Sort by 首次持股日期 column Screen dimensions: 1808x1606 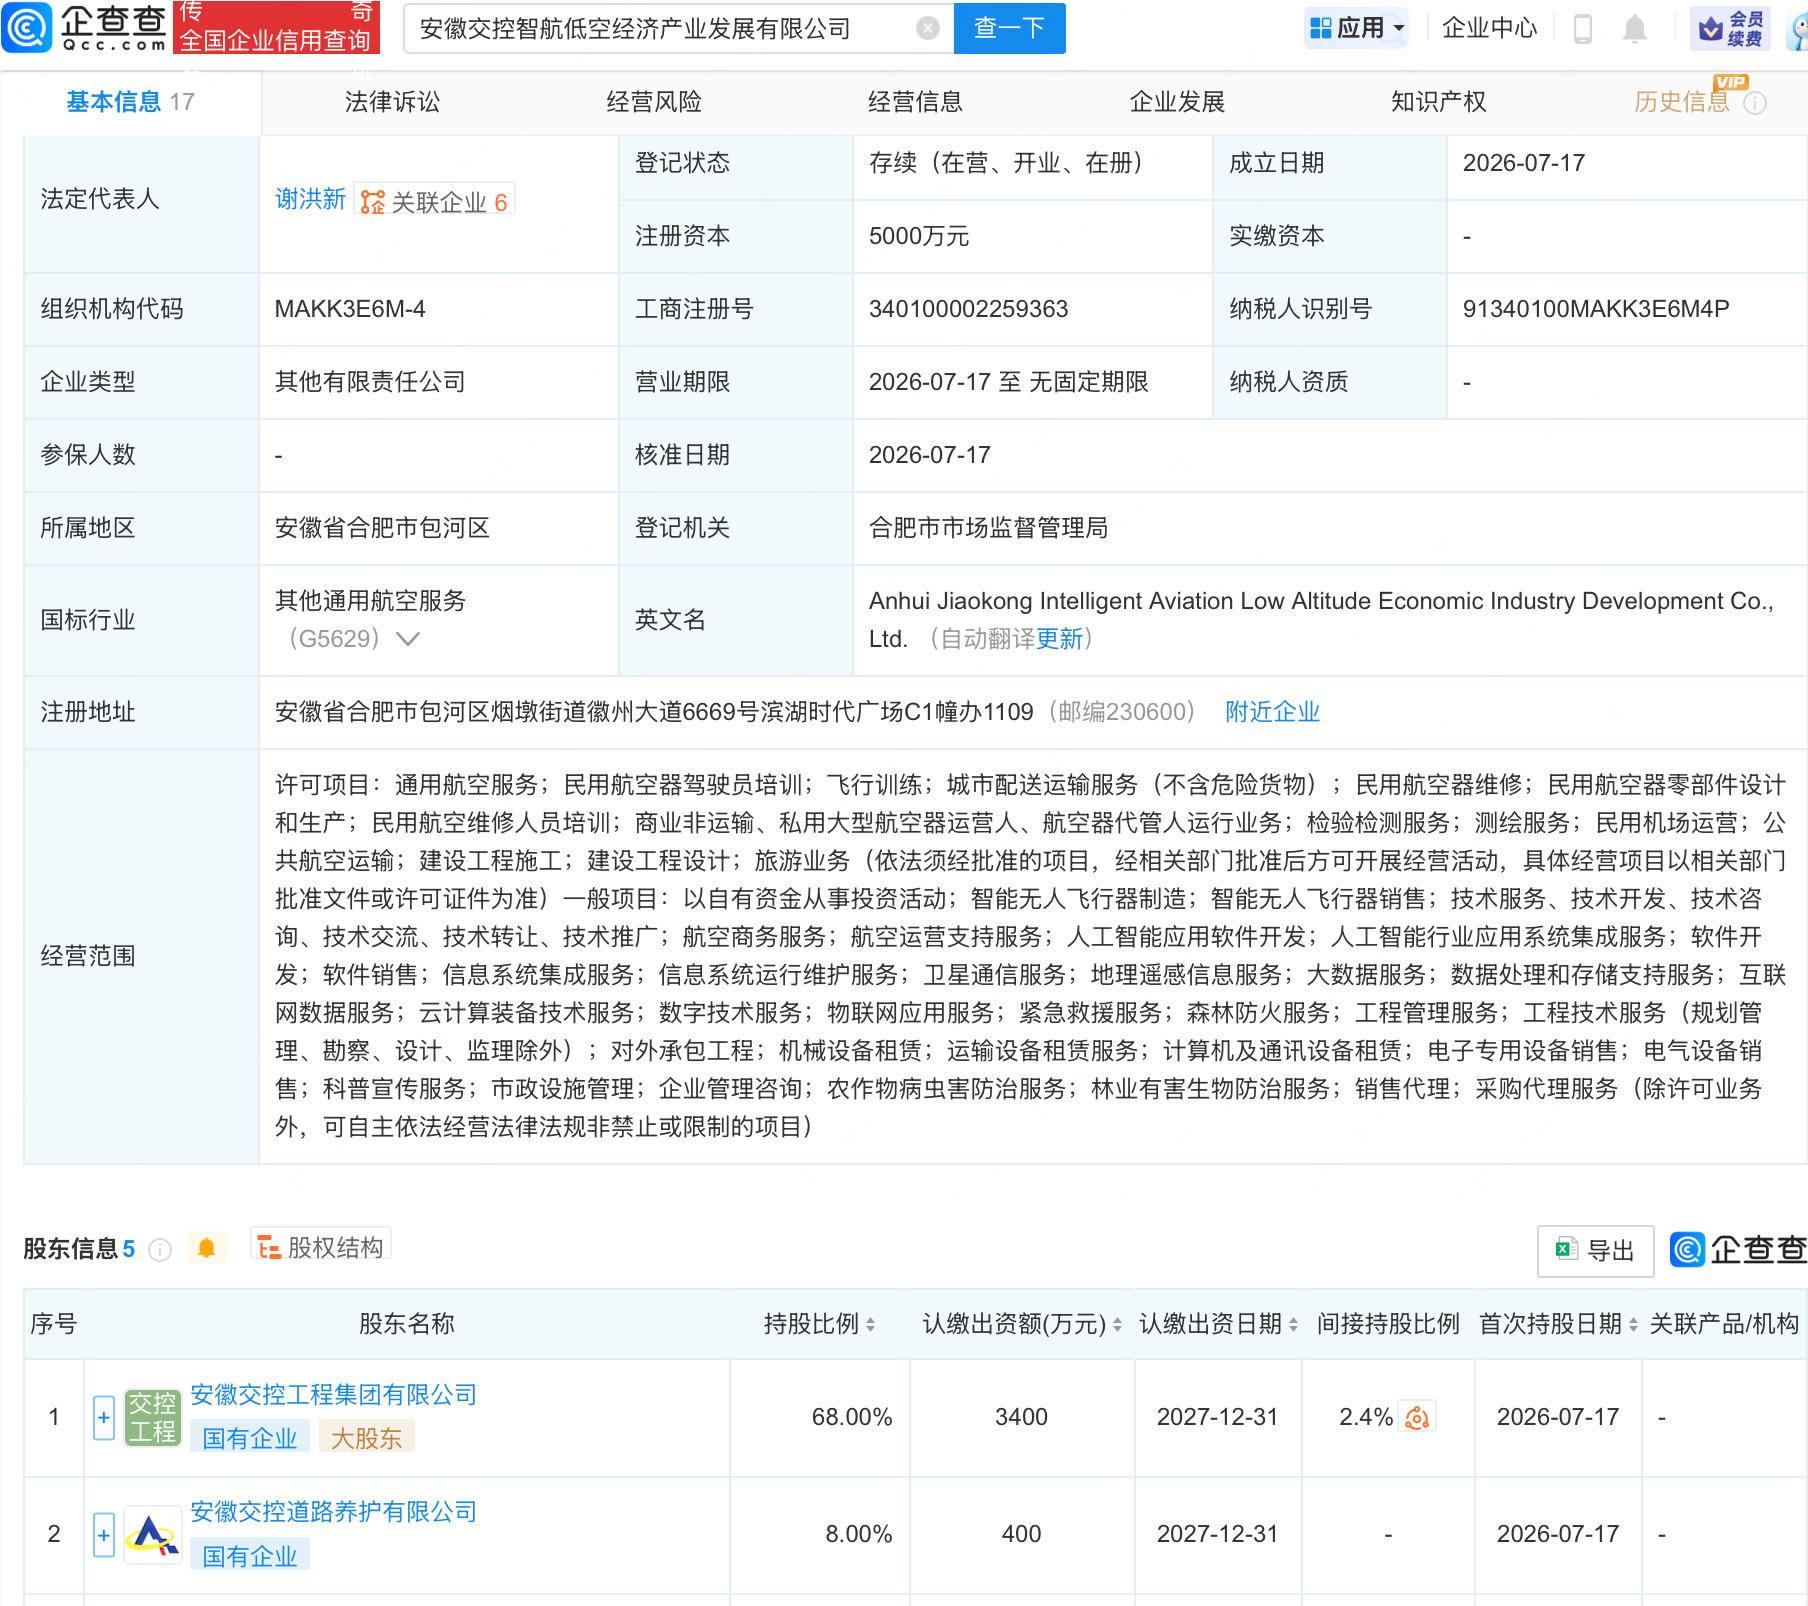point(1634,1324)
